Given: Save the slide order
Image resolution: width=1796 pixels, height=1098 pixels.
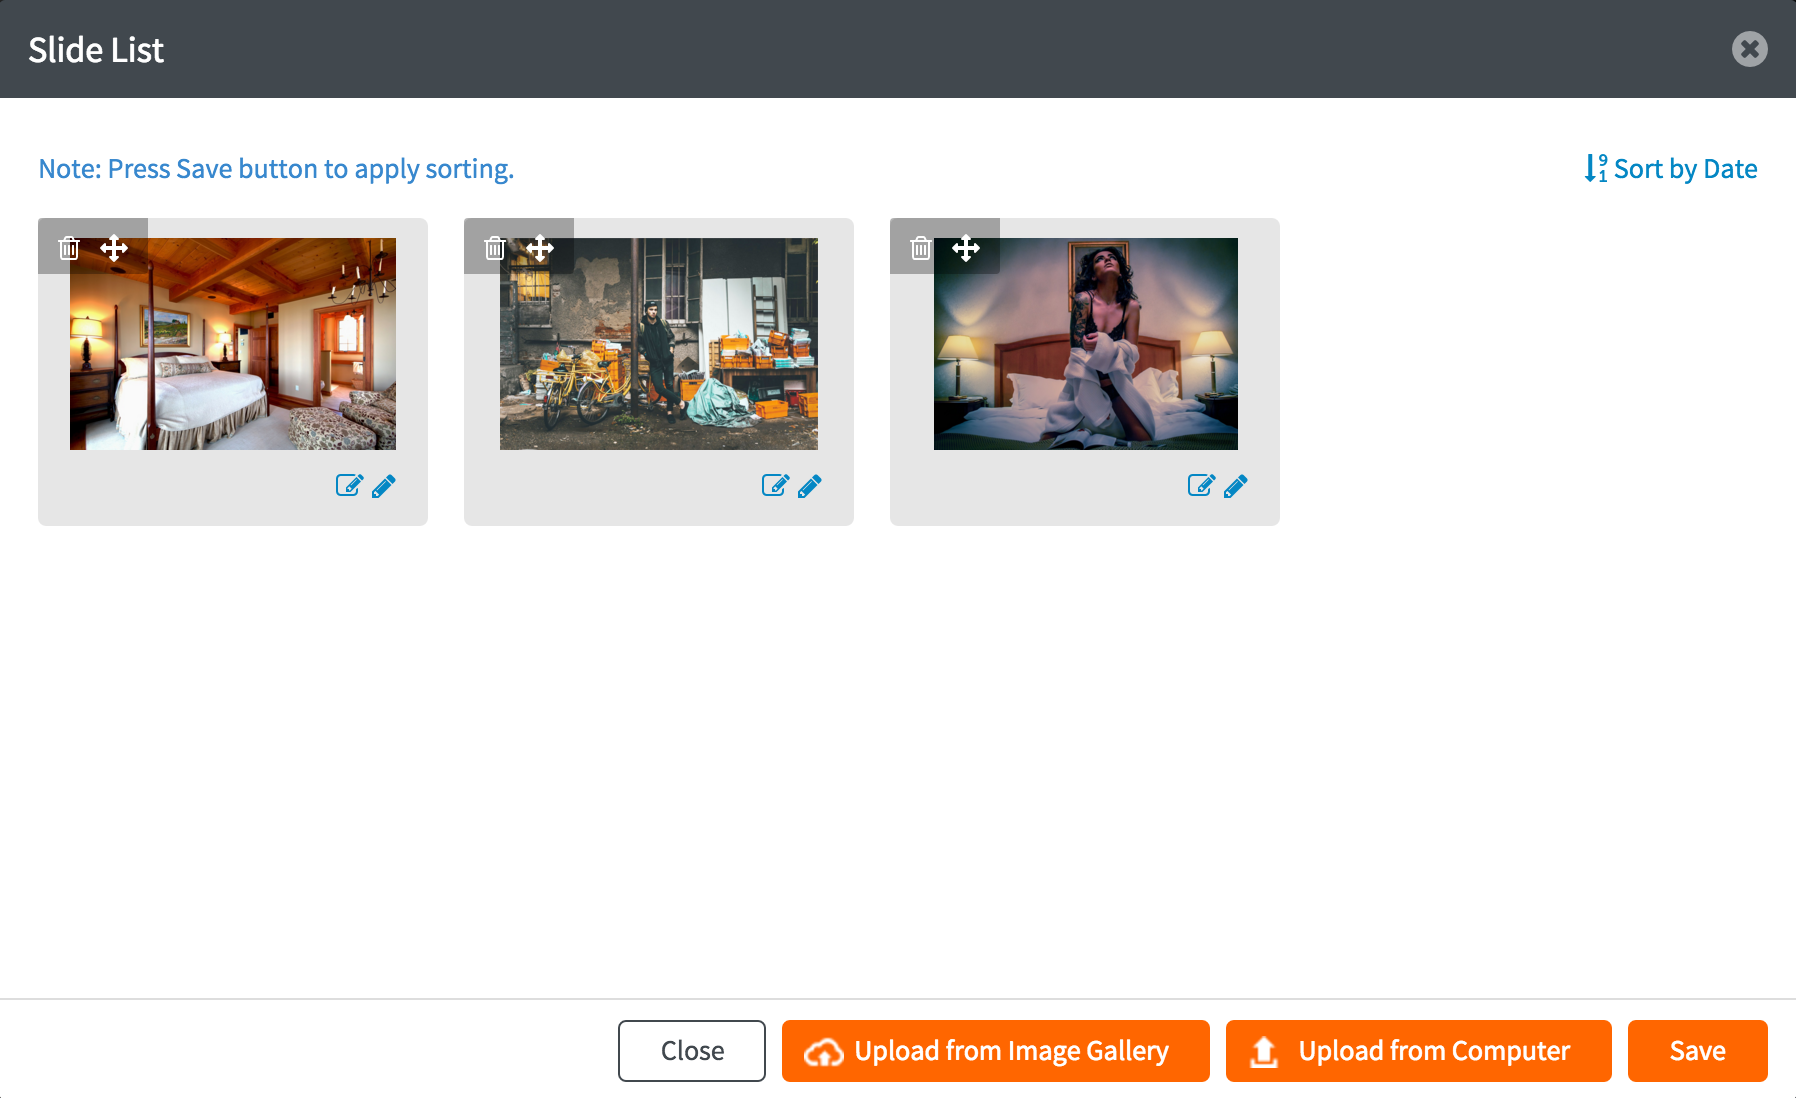Looking at the screenshot, I should [1698, 1051].
